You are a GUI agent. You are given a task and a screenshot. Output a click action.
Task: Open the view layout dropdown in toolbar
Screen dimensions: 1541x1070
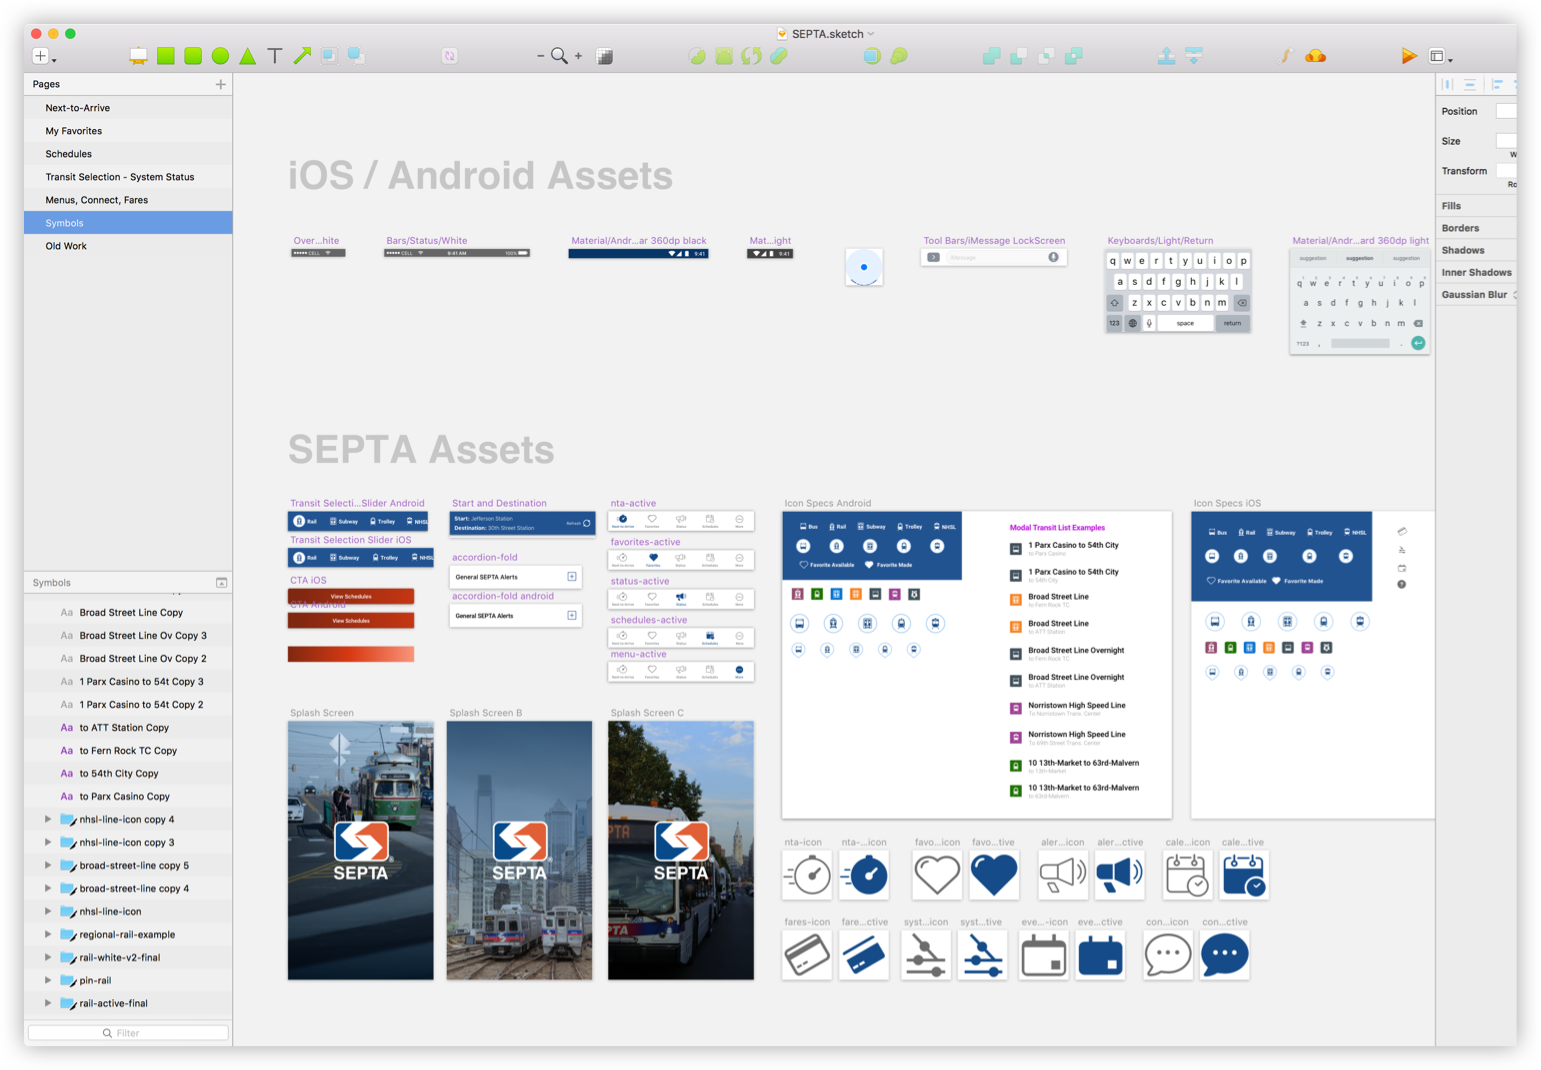click(1440, 56)
